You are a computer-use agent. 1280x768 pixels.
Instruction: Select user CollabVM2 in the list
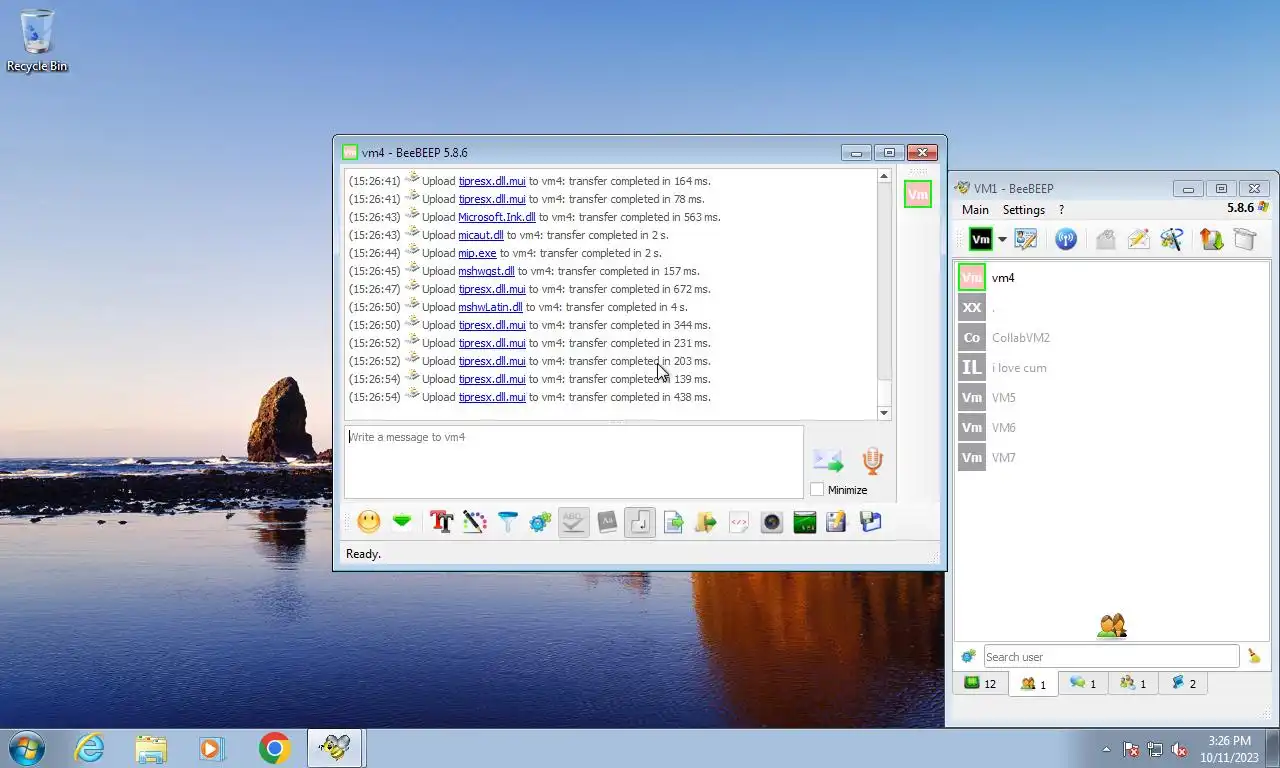coord(1112,338)
